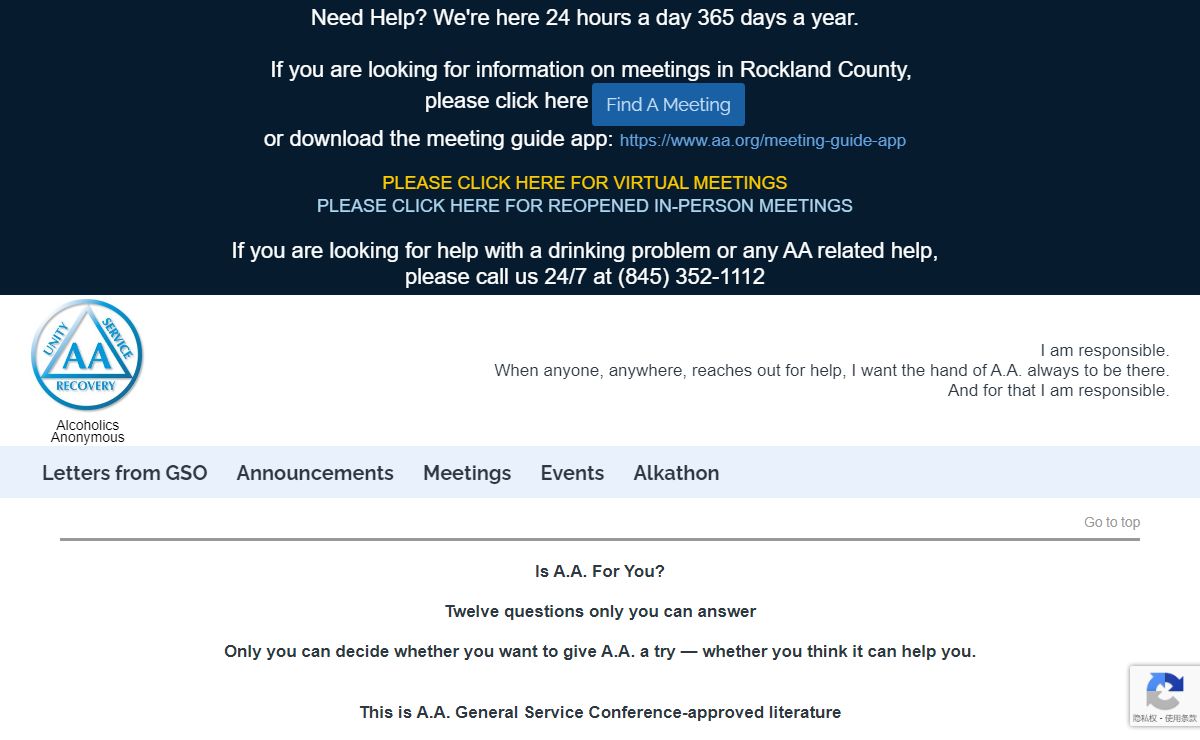Click the Alcoholics Anonymous caption under logo

pos(88,431)
